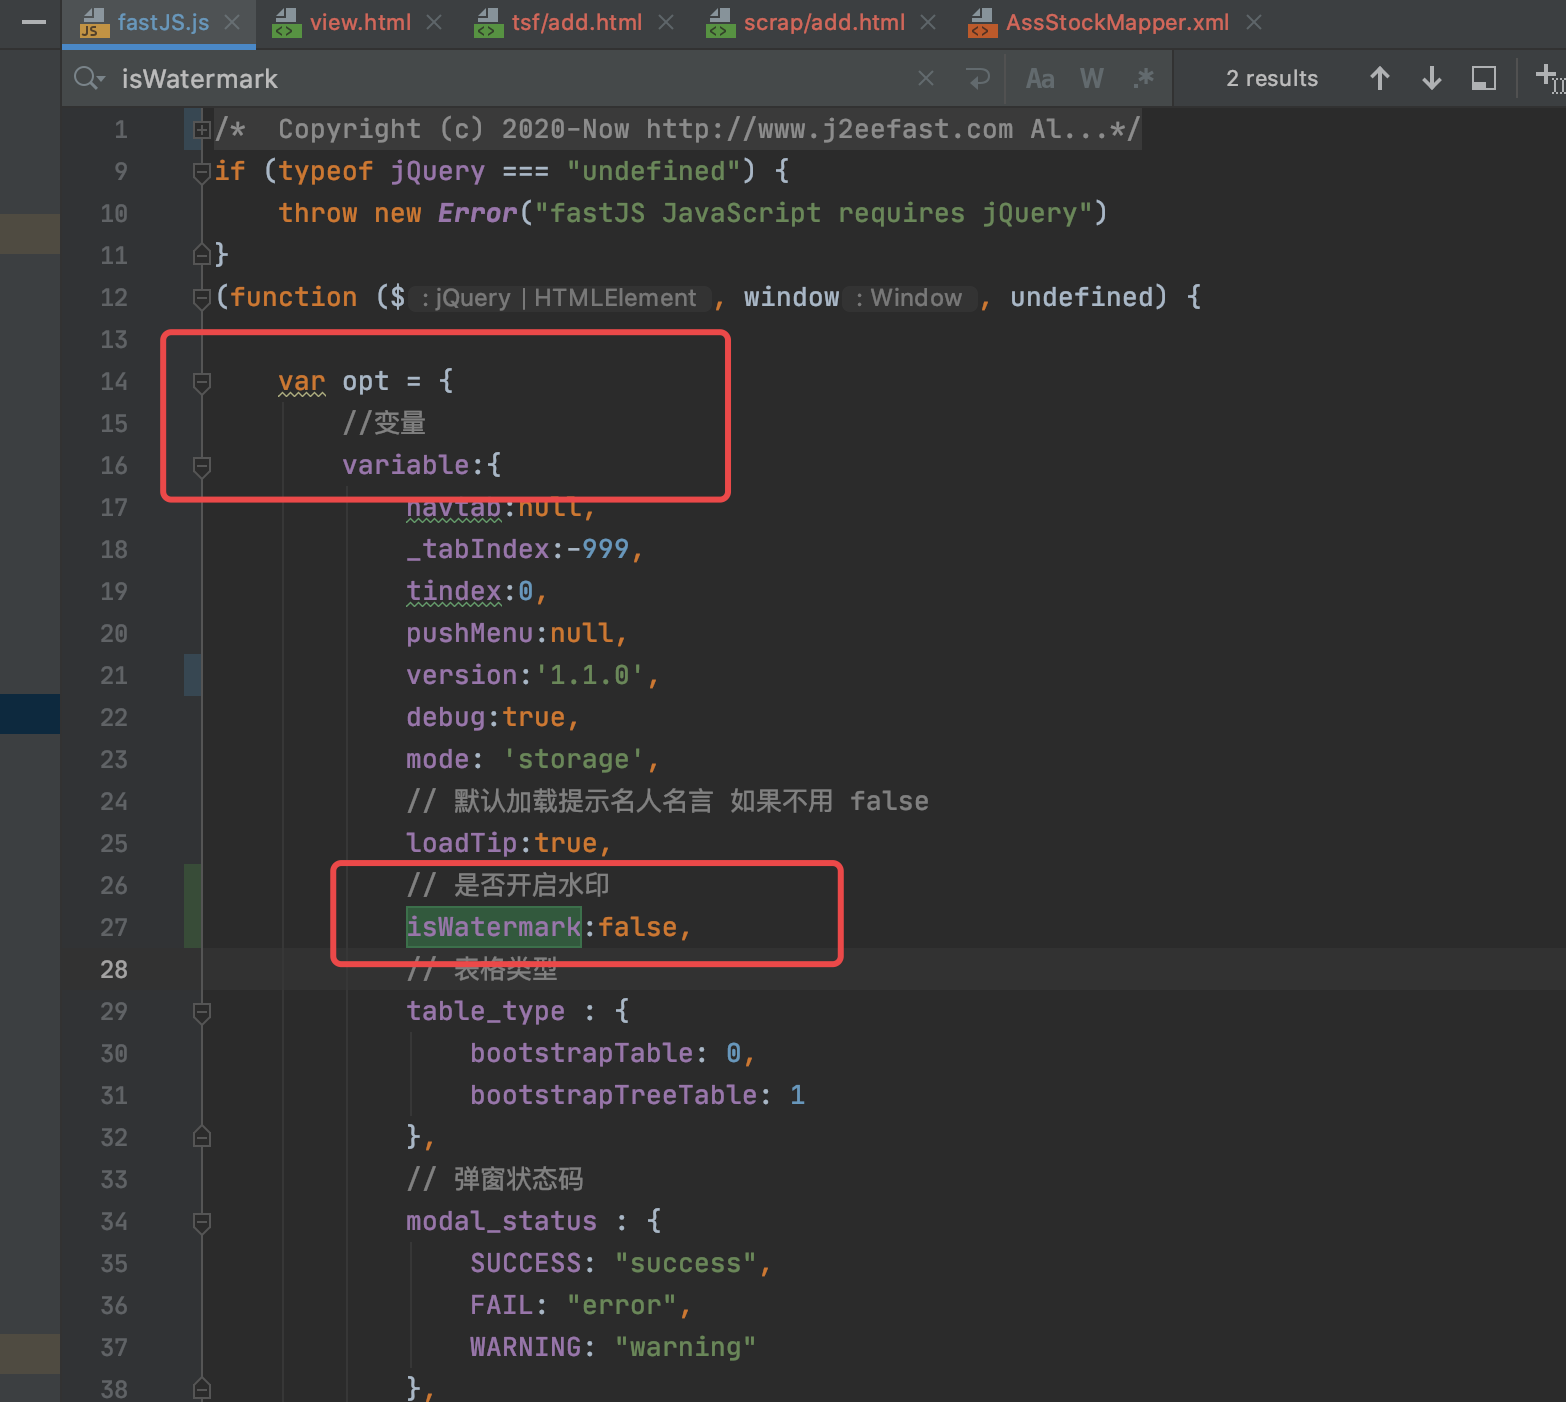Collapse the variable object on line 16
The width and height of the screenshot is (1566, 1402).
[202, 465]
